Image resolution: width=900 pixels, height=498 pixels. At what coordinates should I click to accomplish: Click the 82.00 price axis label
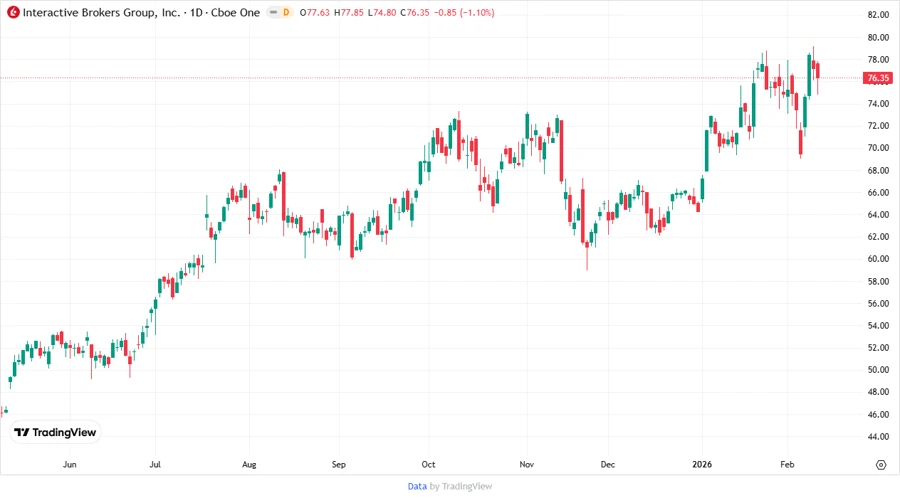coord(878,15)
